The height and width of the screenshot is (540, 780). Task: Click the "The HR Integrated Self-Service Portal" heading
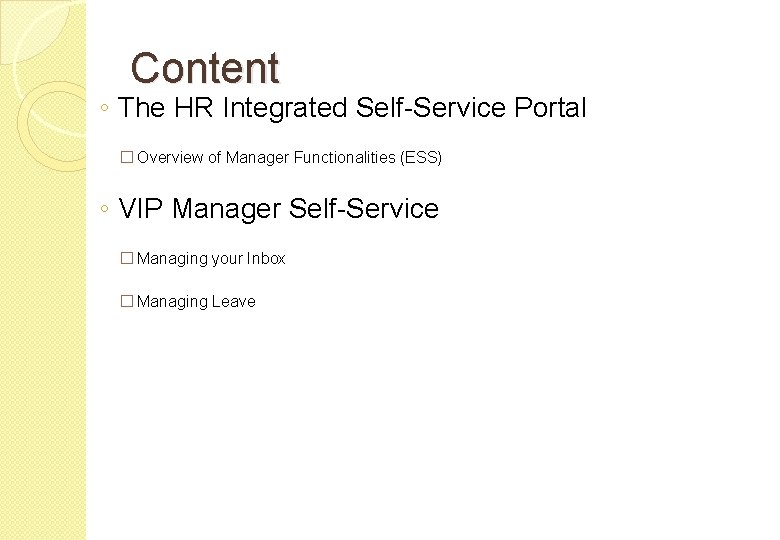pyautogui.click(x=352, y=107)
